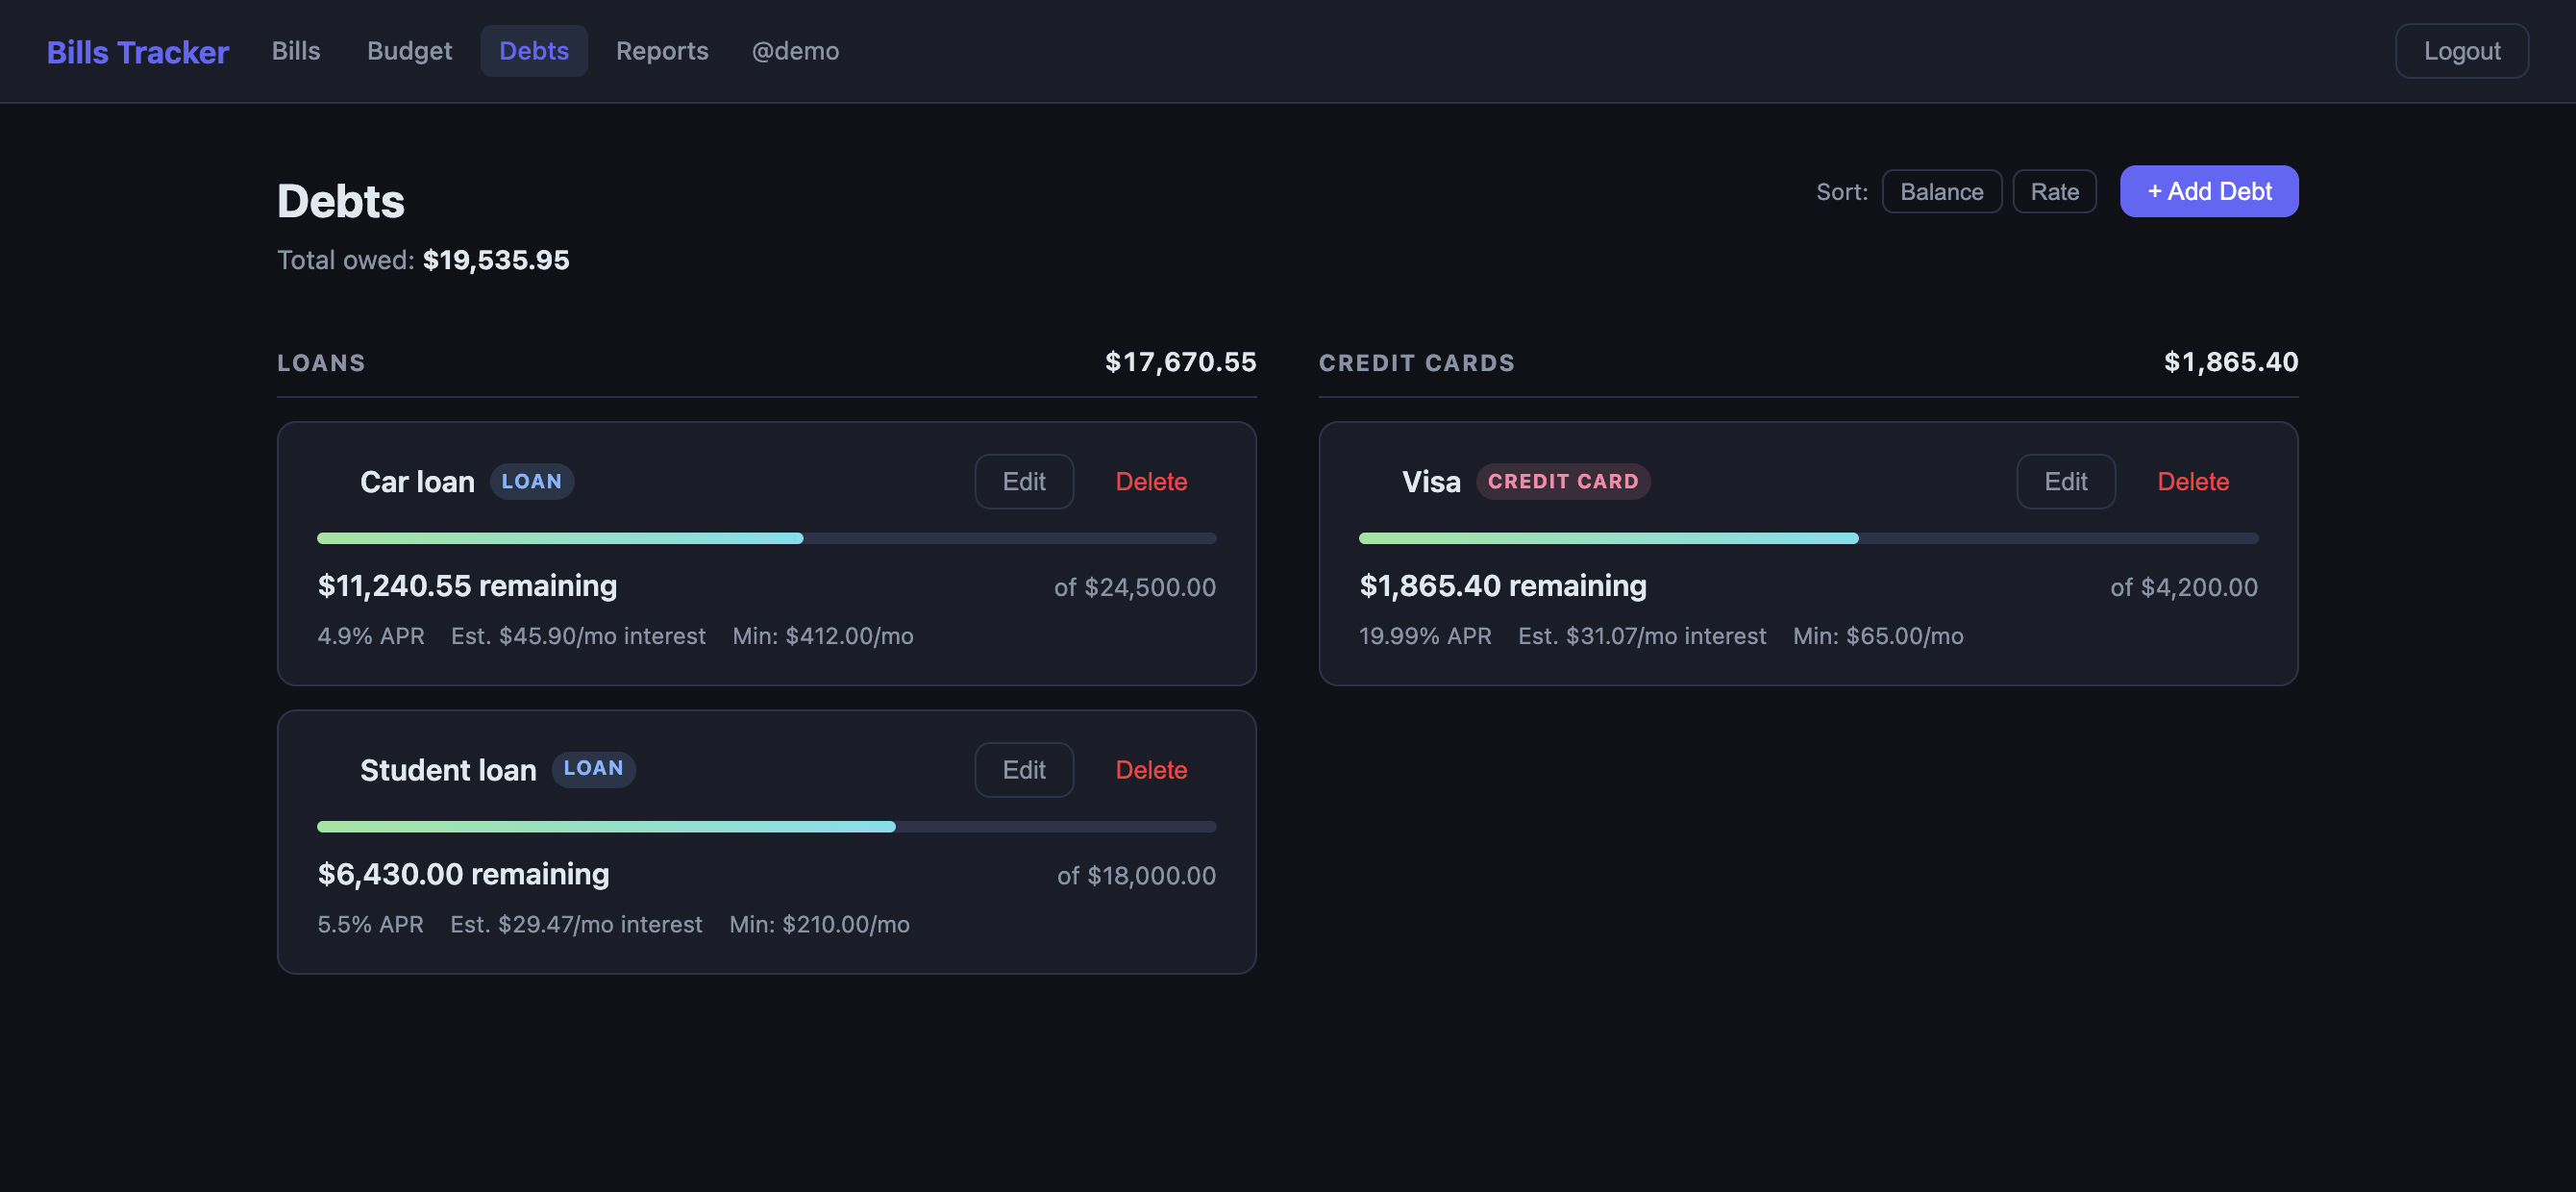Viewport: 2576px width, 1192px height.
Task: Delete the Visa credit card
Action: [2193, 482]
